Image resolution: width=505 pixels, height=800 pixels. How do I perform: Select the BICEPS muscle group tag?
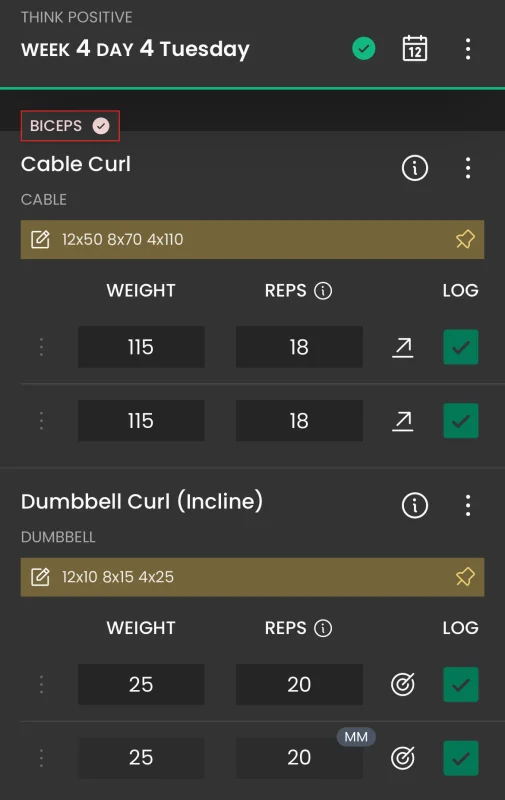pos(70,126)
